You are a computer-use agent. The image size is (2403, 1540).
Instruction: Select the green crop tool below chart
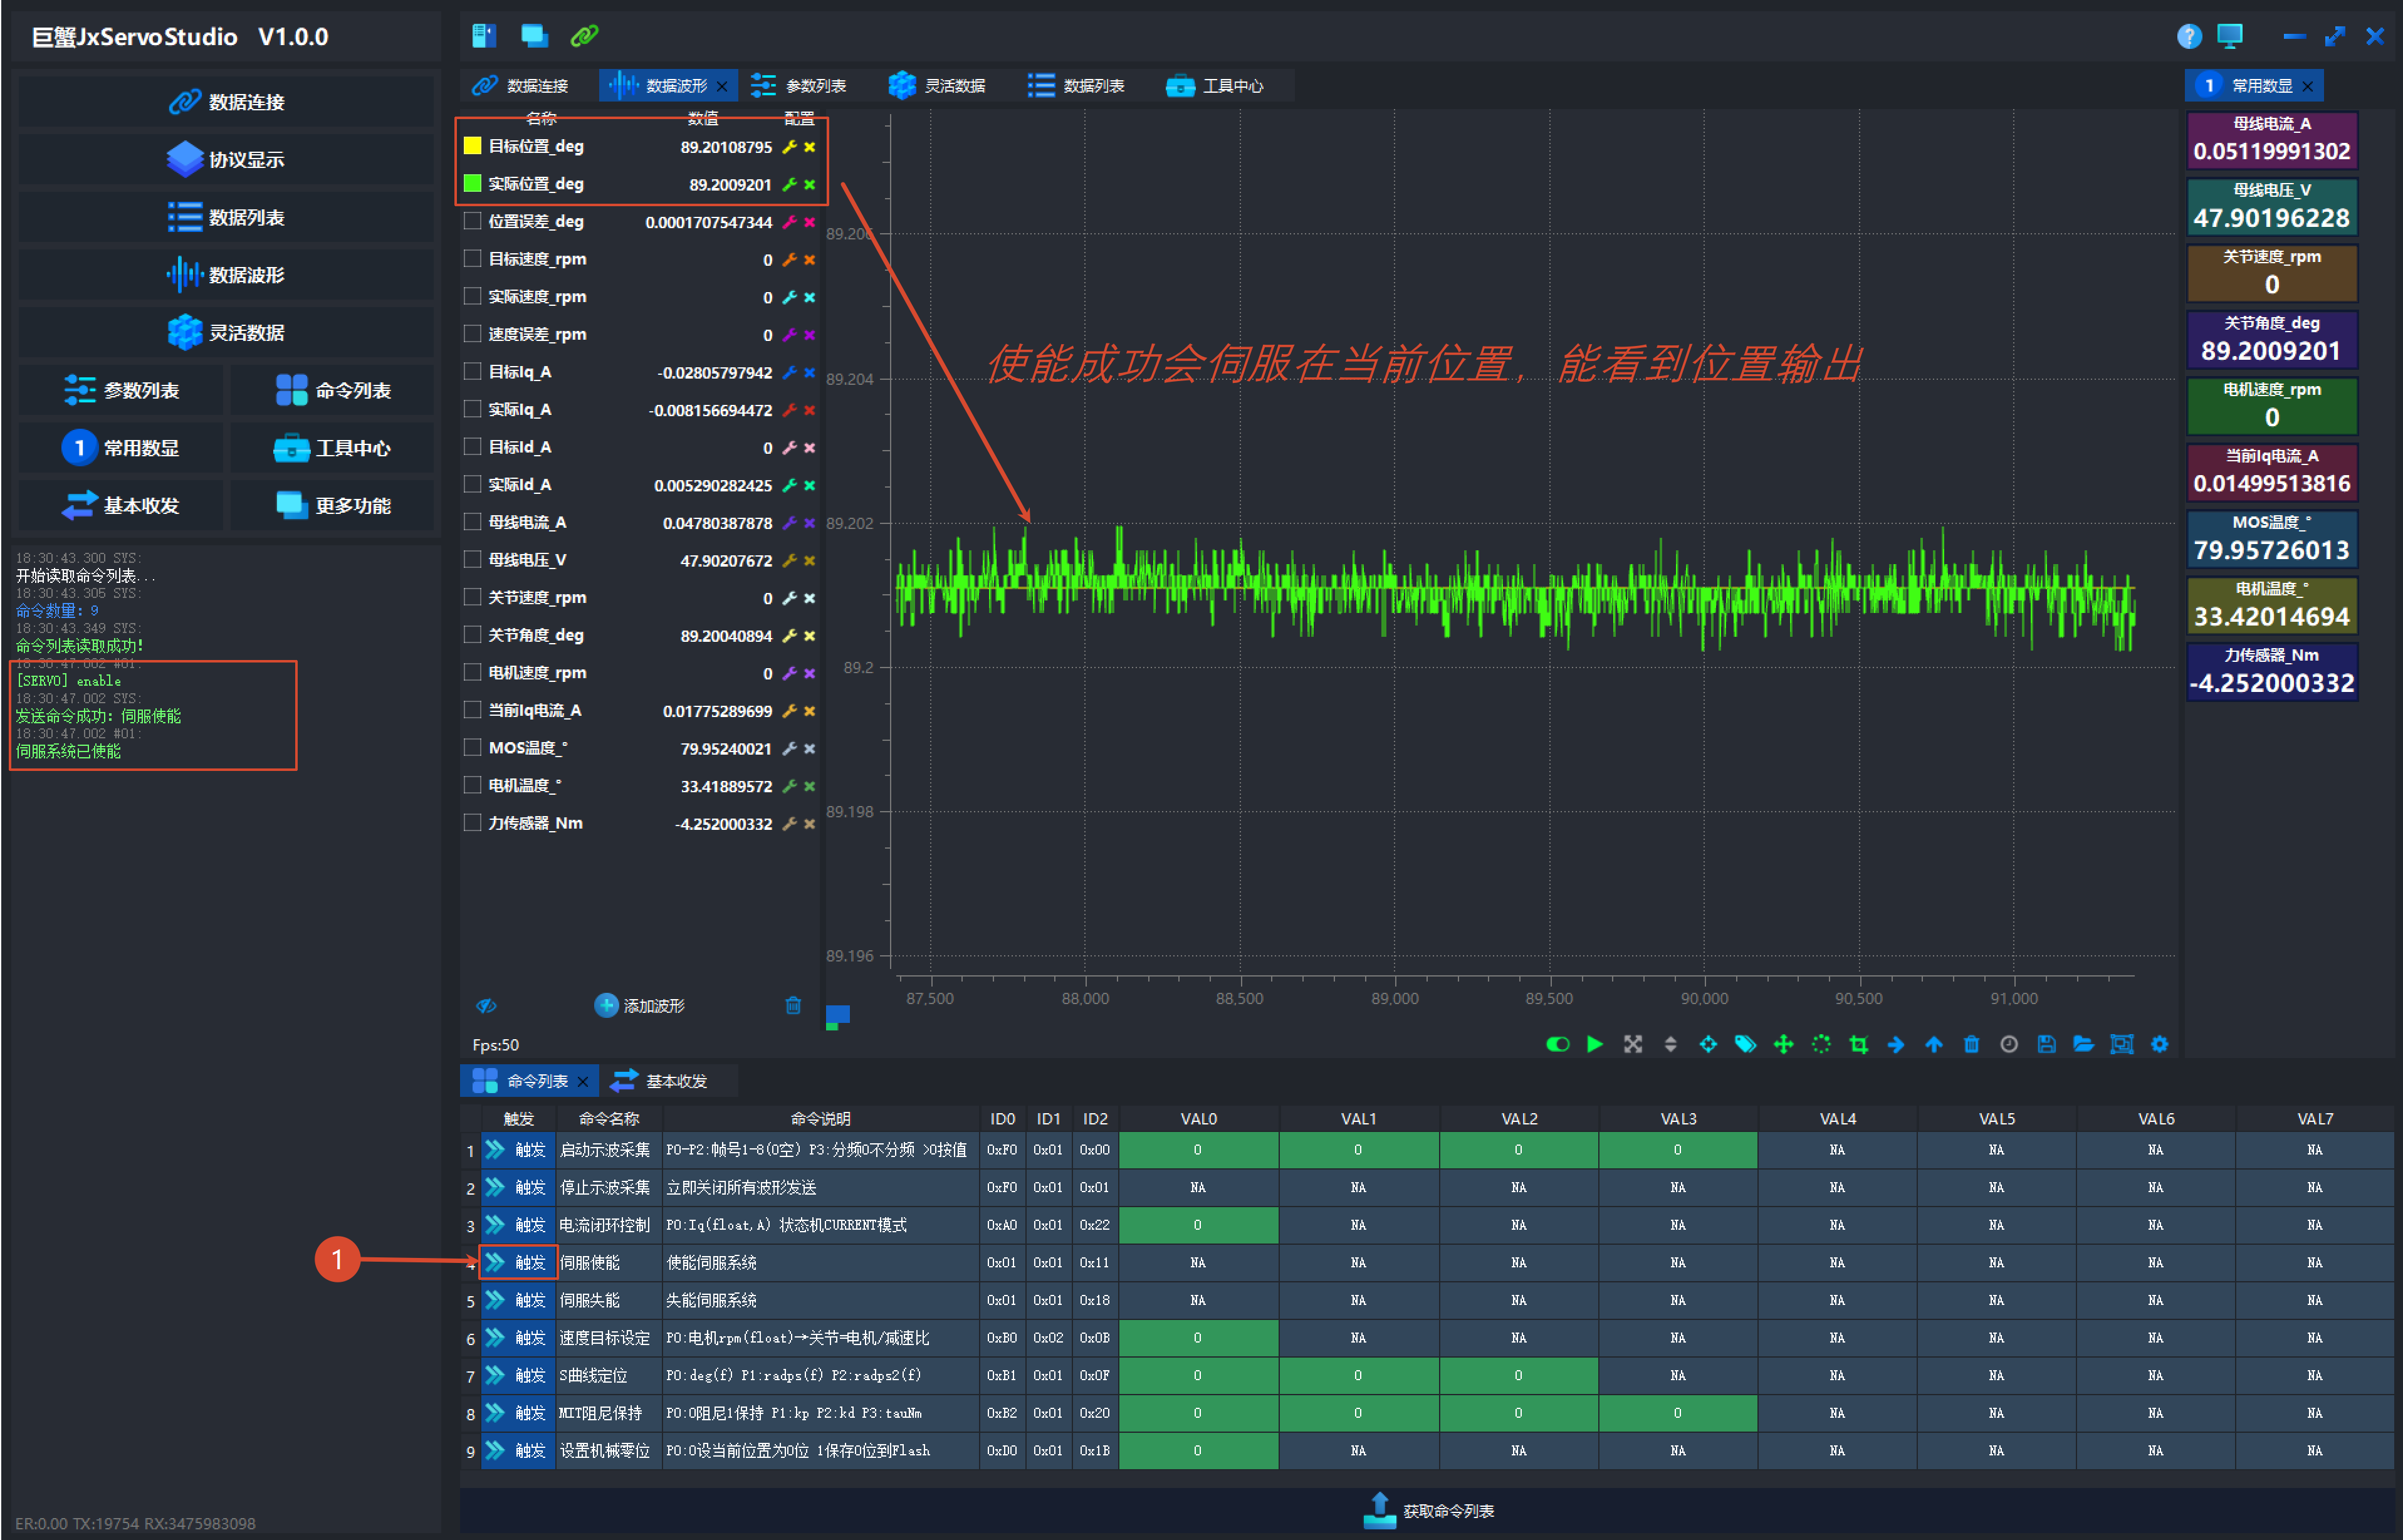coord(1858,1044)
